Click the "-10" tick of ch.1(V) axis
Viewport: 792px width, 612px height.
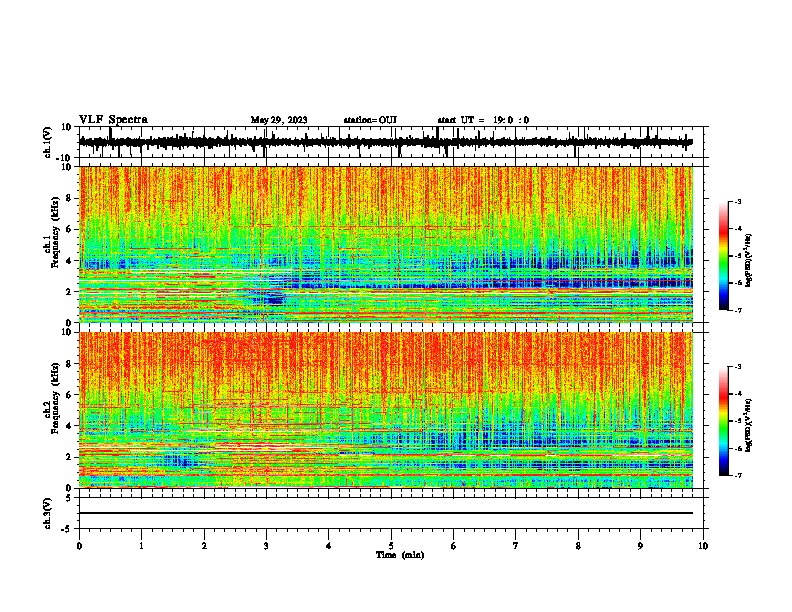65,158
